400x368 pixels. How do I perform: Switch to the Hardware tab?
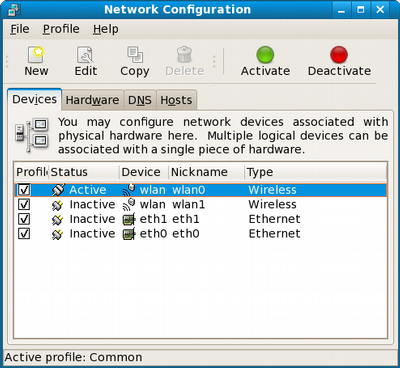pyautogui.click(x=92, y=100)
